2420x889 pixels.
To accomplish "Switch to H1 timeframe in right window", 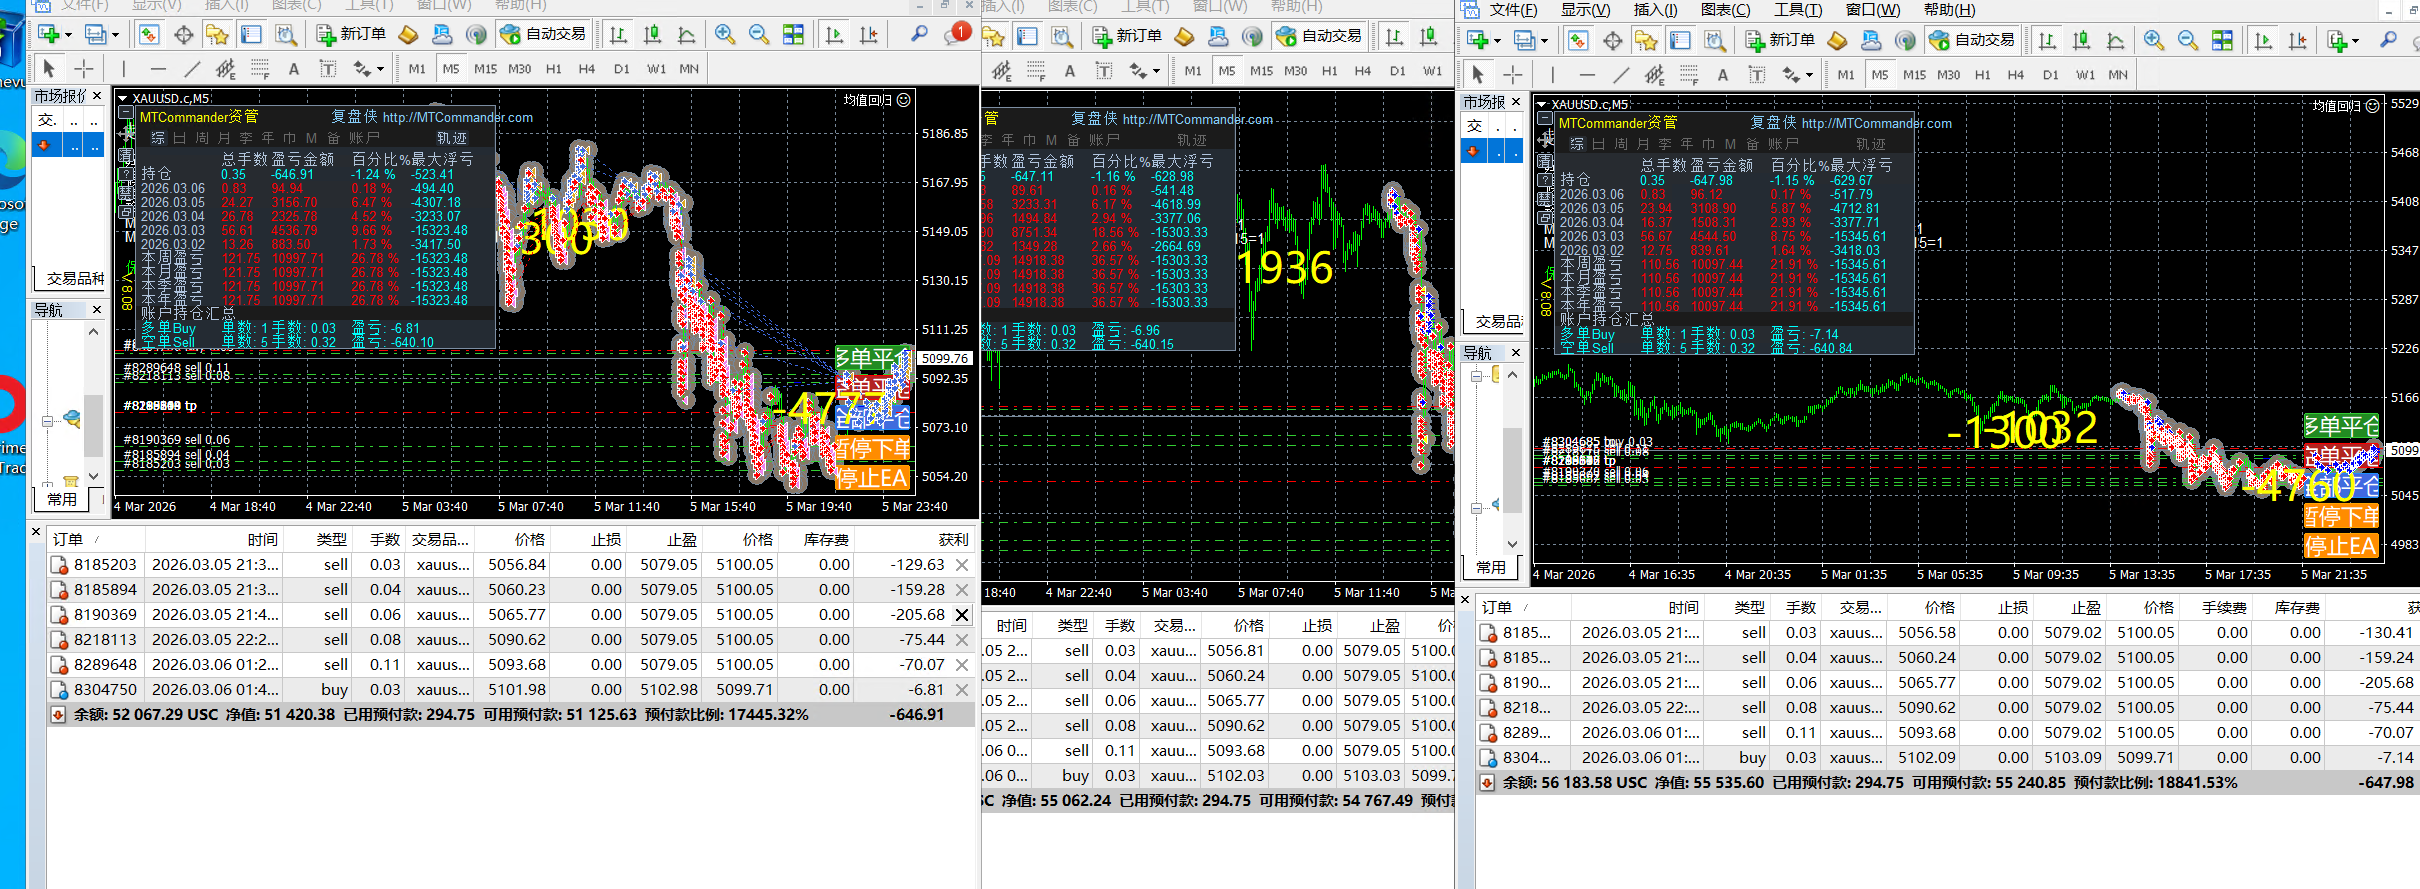I will tap(1982, 75).
